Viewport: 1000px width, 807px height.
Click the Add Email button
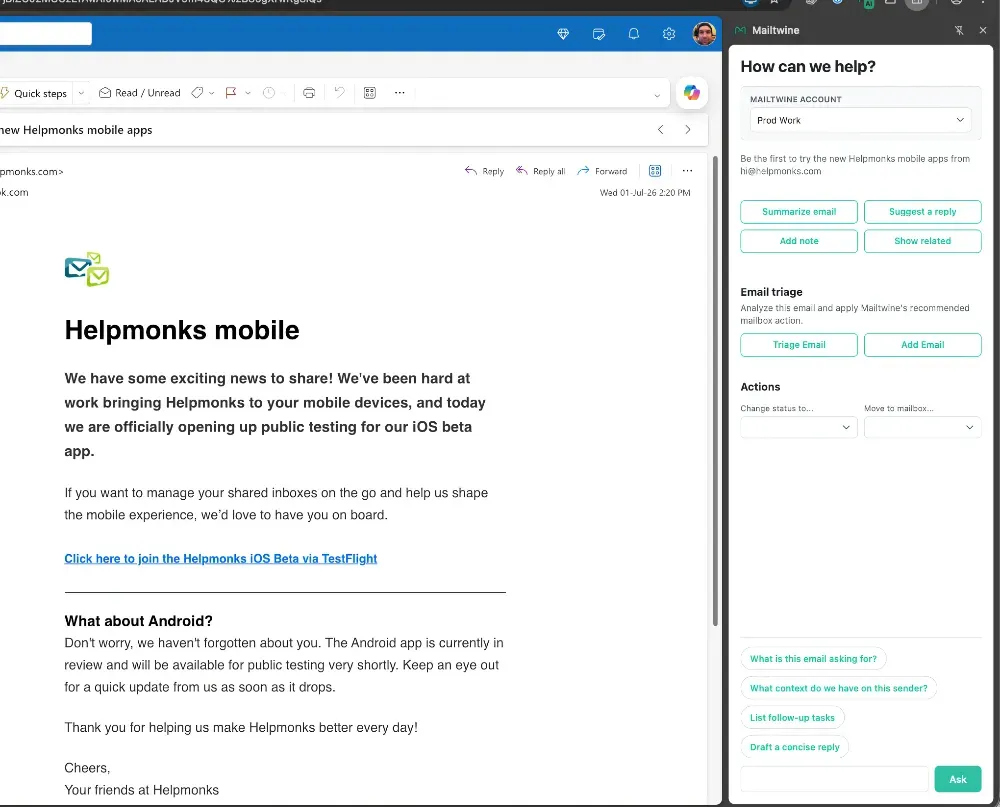pyautogui.click(x=922, y=344)
